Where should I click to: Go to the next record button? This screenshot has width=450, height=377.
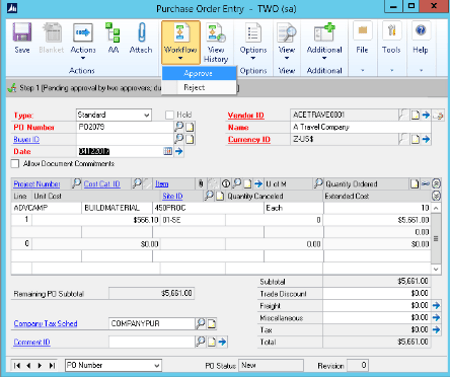click(x=40, y=365)
